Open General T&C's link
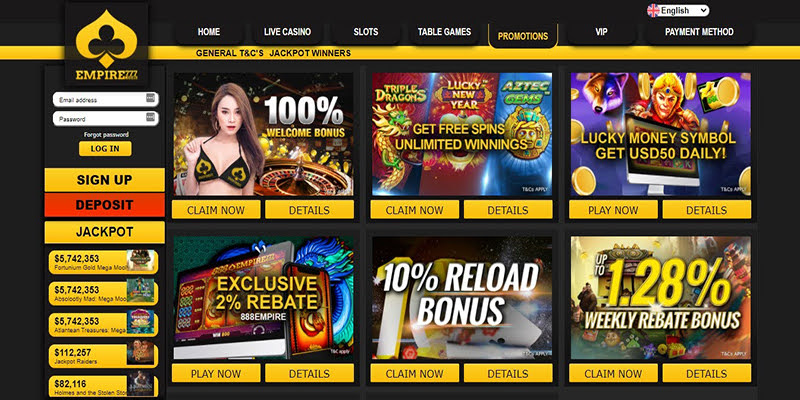 [230, 53]
